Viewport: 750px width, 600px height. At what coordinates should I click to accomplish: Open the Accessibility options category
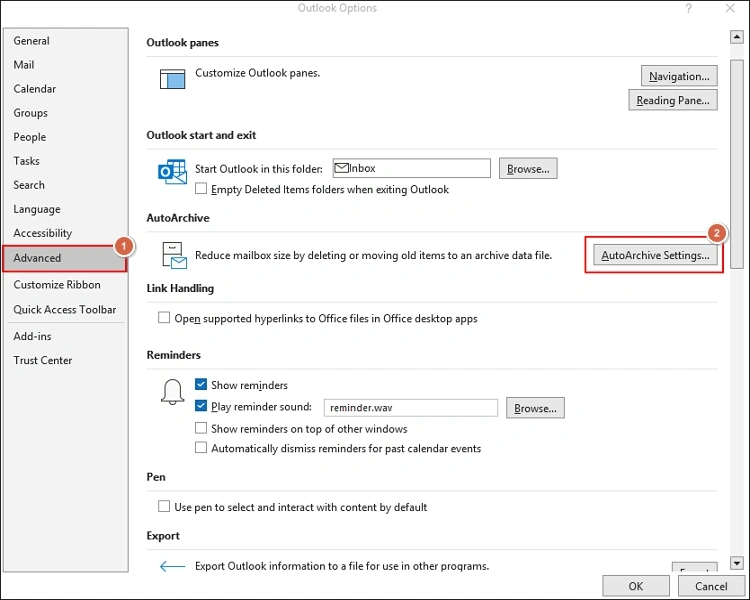point(65,233)
